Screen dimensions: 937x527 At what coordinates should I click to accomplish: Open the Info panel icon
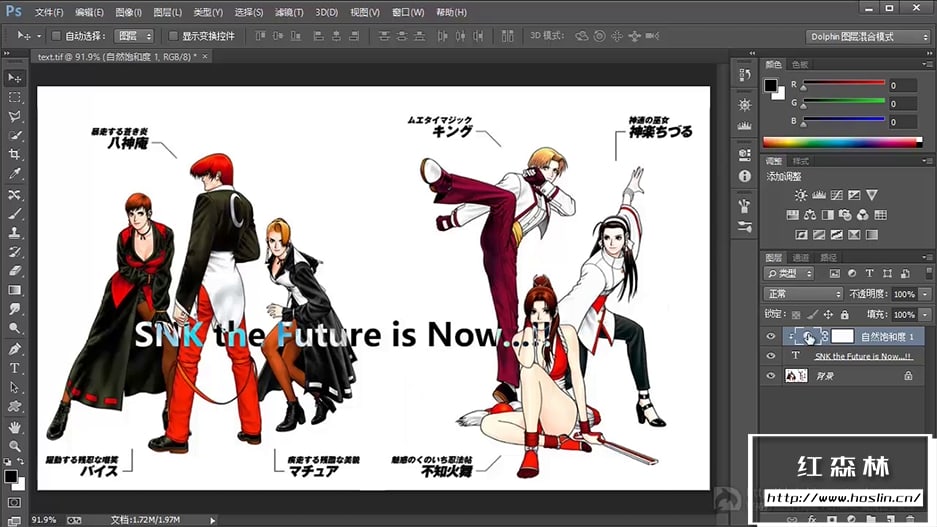point(745,176)
